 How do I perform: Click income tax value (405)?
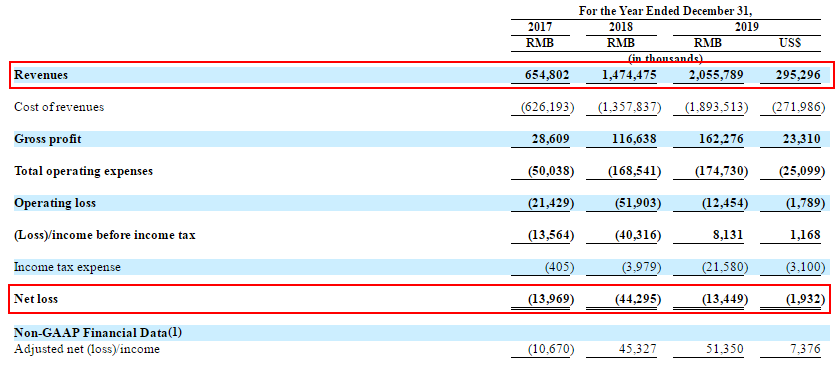[x=559, y=267]
